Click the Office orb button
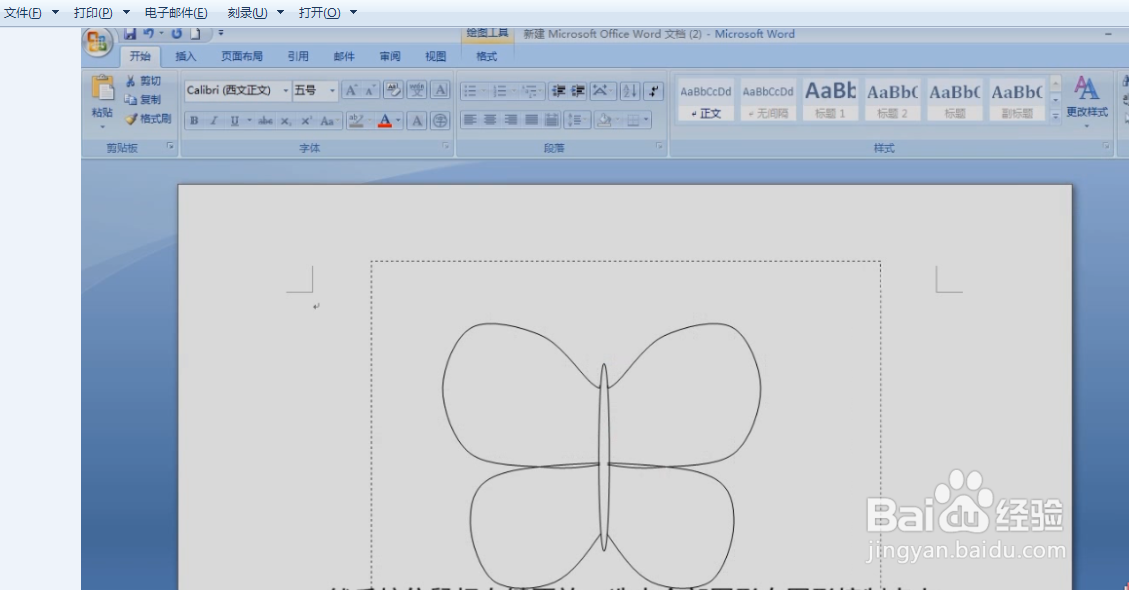 pyautogui.click(x=97, y=43)
